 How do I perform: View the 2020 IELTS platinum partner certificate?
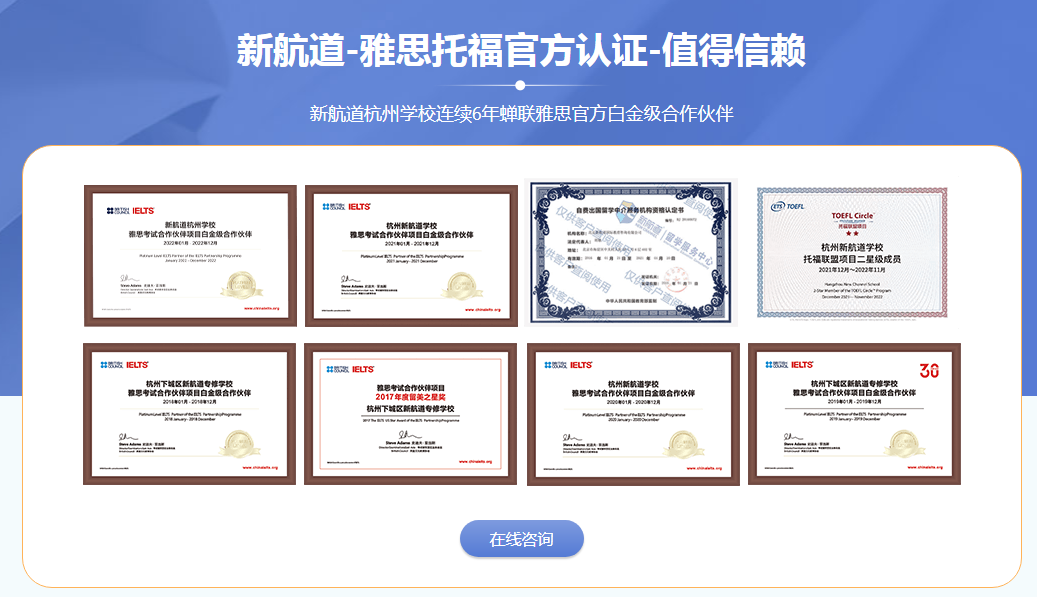click(634, 415)
